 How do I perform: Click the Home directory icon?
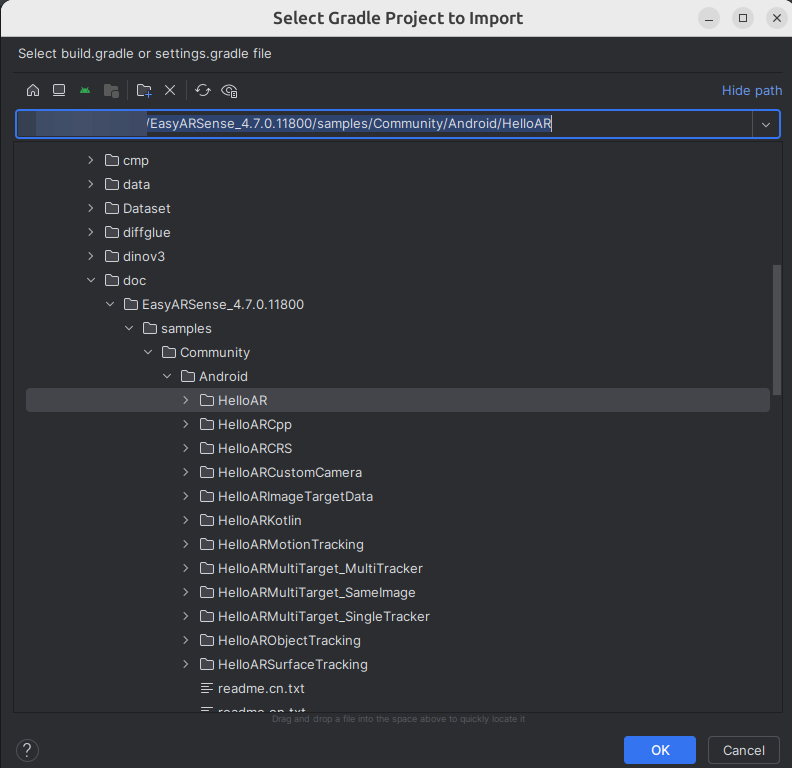point(33,90)
